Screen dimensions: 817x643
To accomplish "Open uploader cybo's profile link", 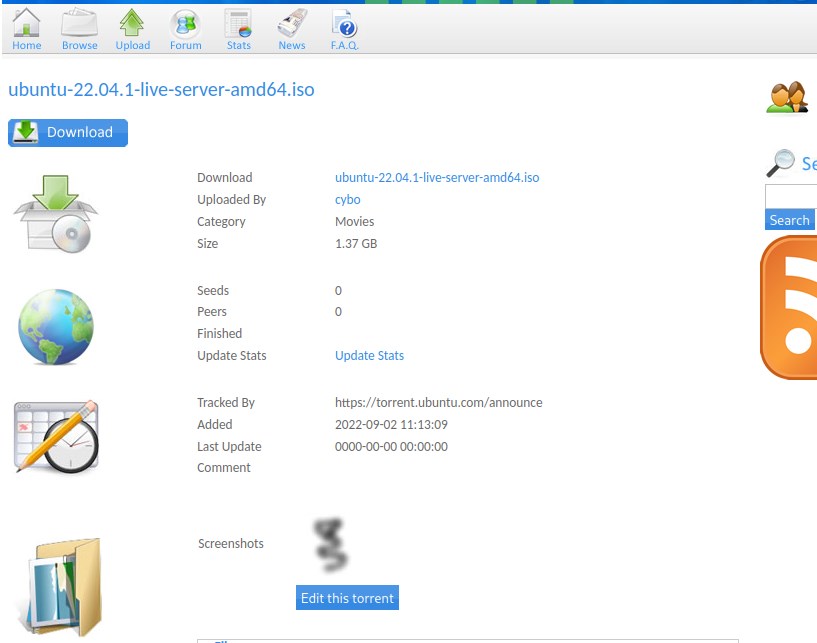I will pyautogui.click(x=347, y=200).
